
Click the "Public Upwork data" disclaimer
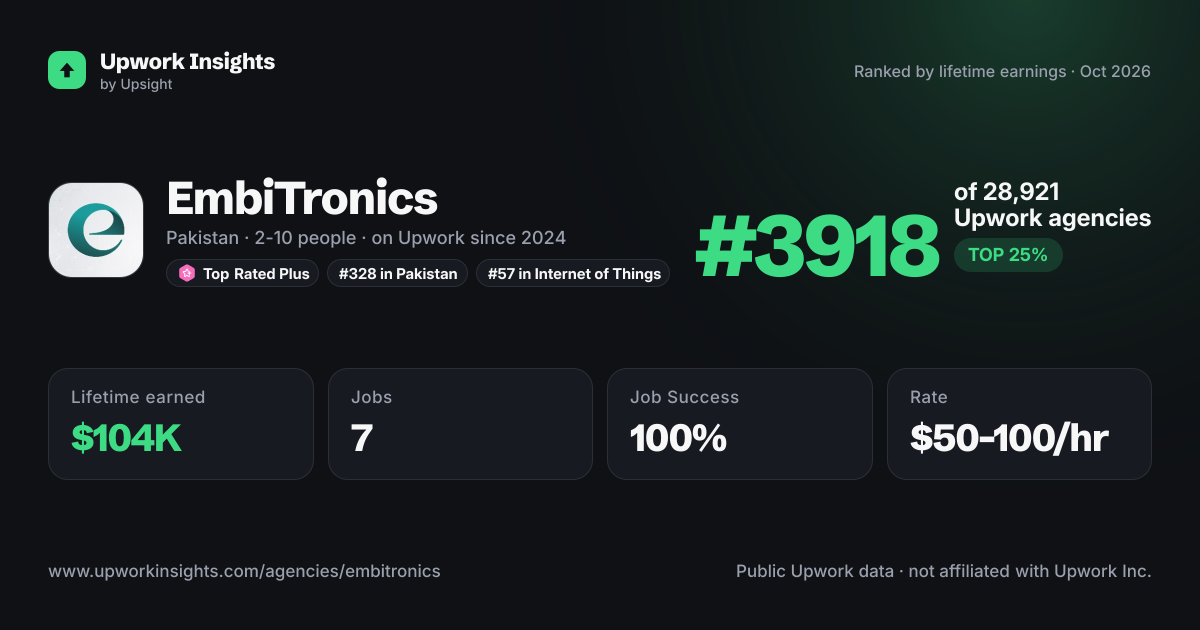[944, 571]
